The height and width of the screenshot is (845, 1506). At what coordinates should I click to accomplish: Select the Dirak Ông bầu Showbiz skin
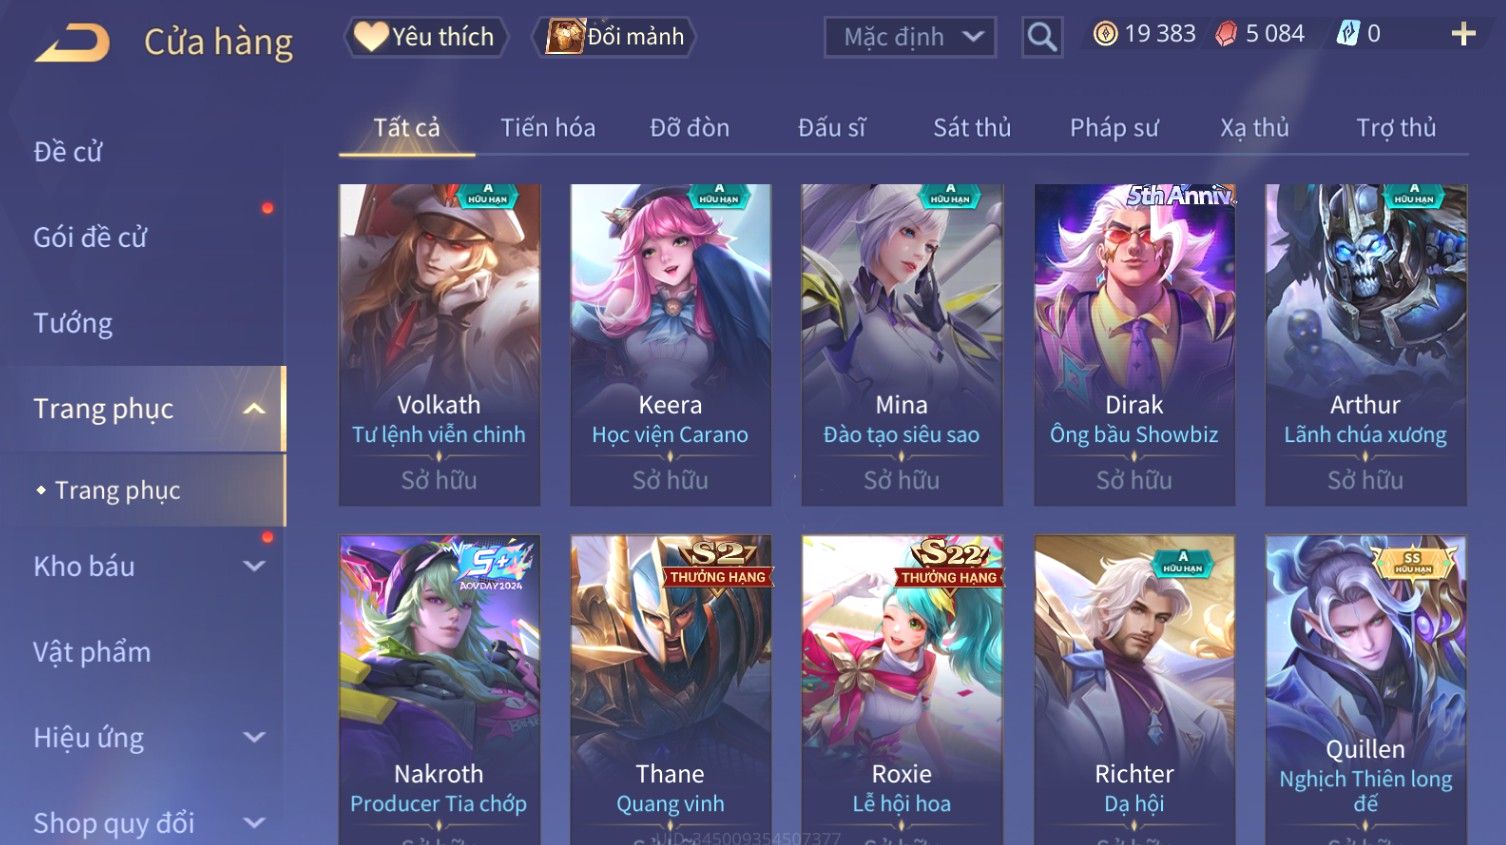[x=1134, y=344]
